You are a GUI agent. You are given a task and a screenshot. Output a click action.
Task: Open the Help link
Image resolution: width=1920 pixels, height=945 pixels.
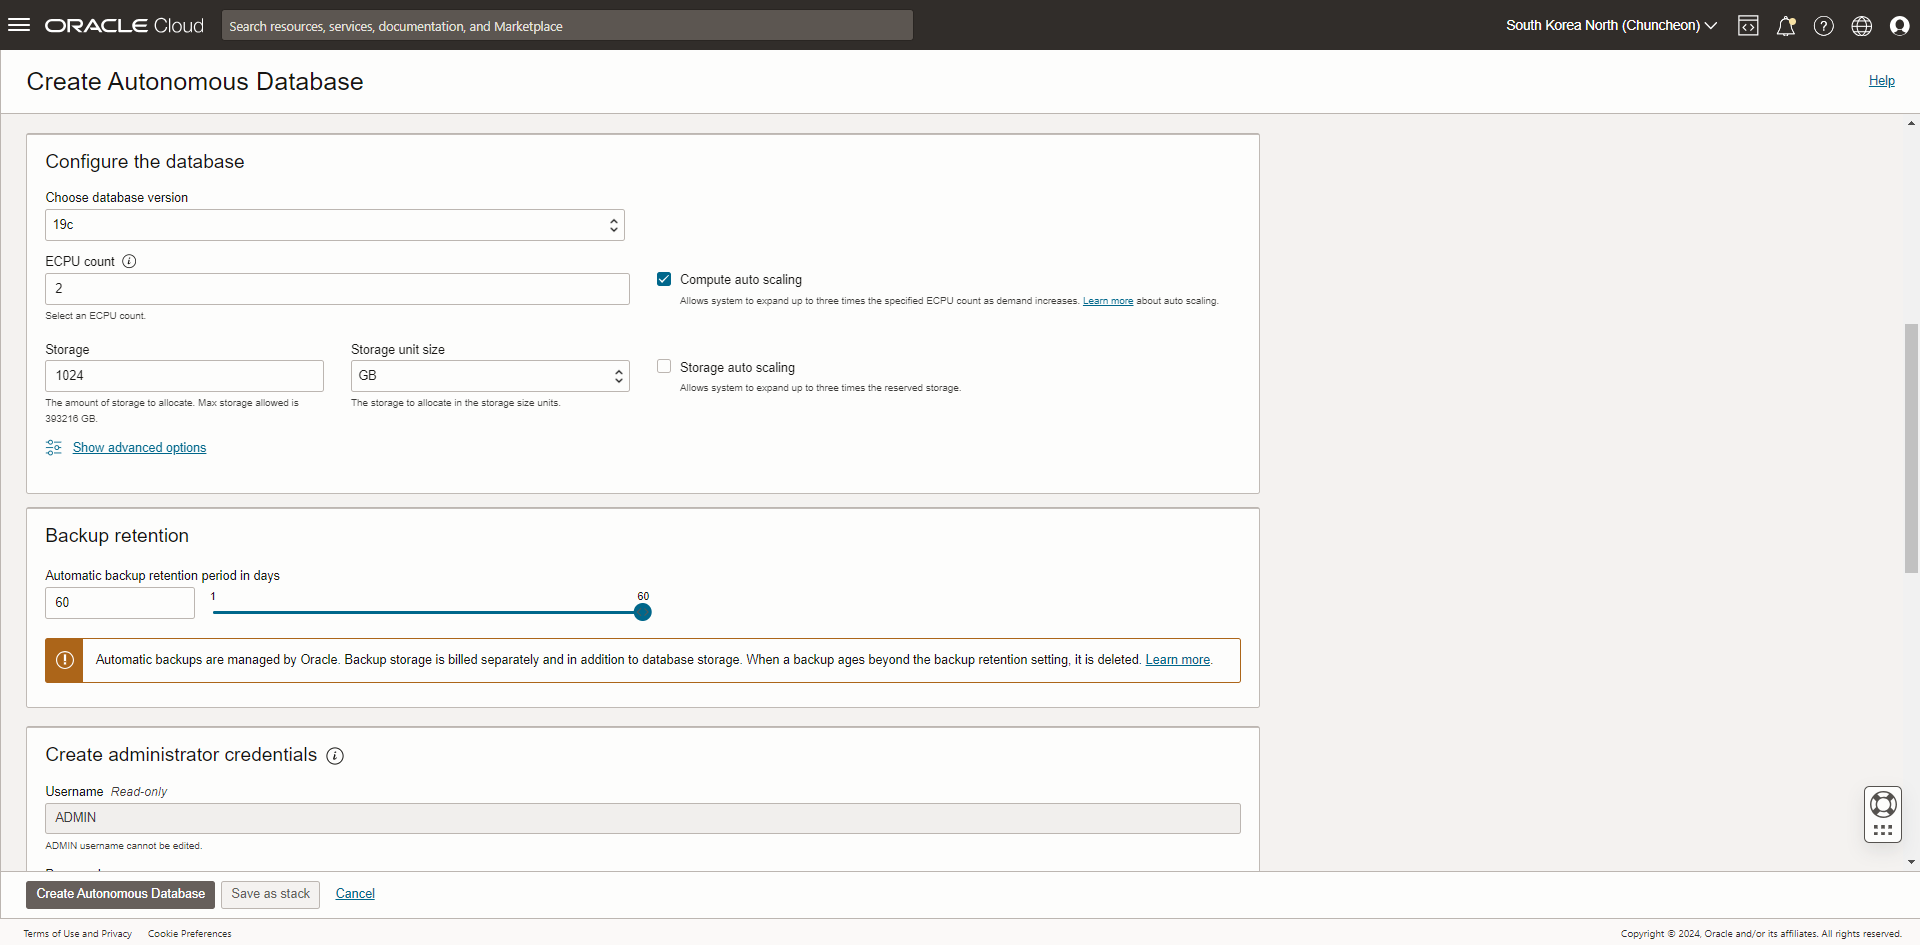[1882, 81]
